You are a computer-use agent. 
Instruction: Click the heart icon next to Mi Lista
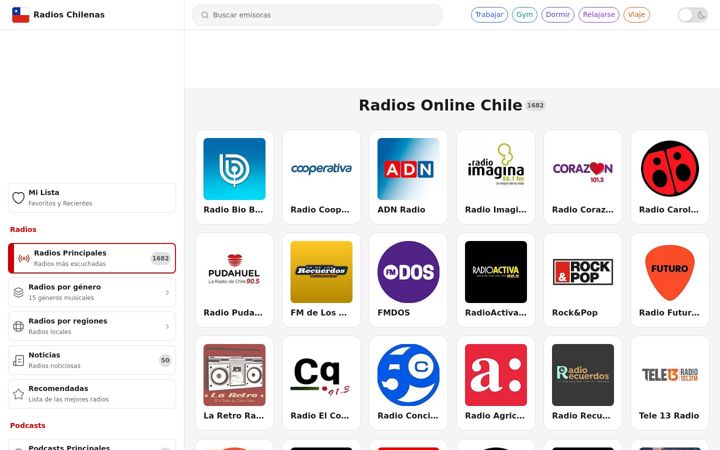point(18,198)
